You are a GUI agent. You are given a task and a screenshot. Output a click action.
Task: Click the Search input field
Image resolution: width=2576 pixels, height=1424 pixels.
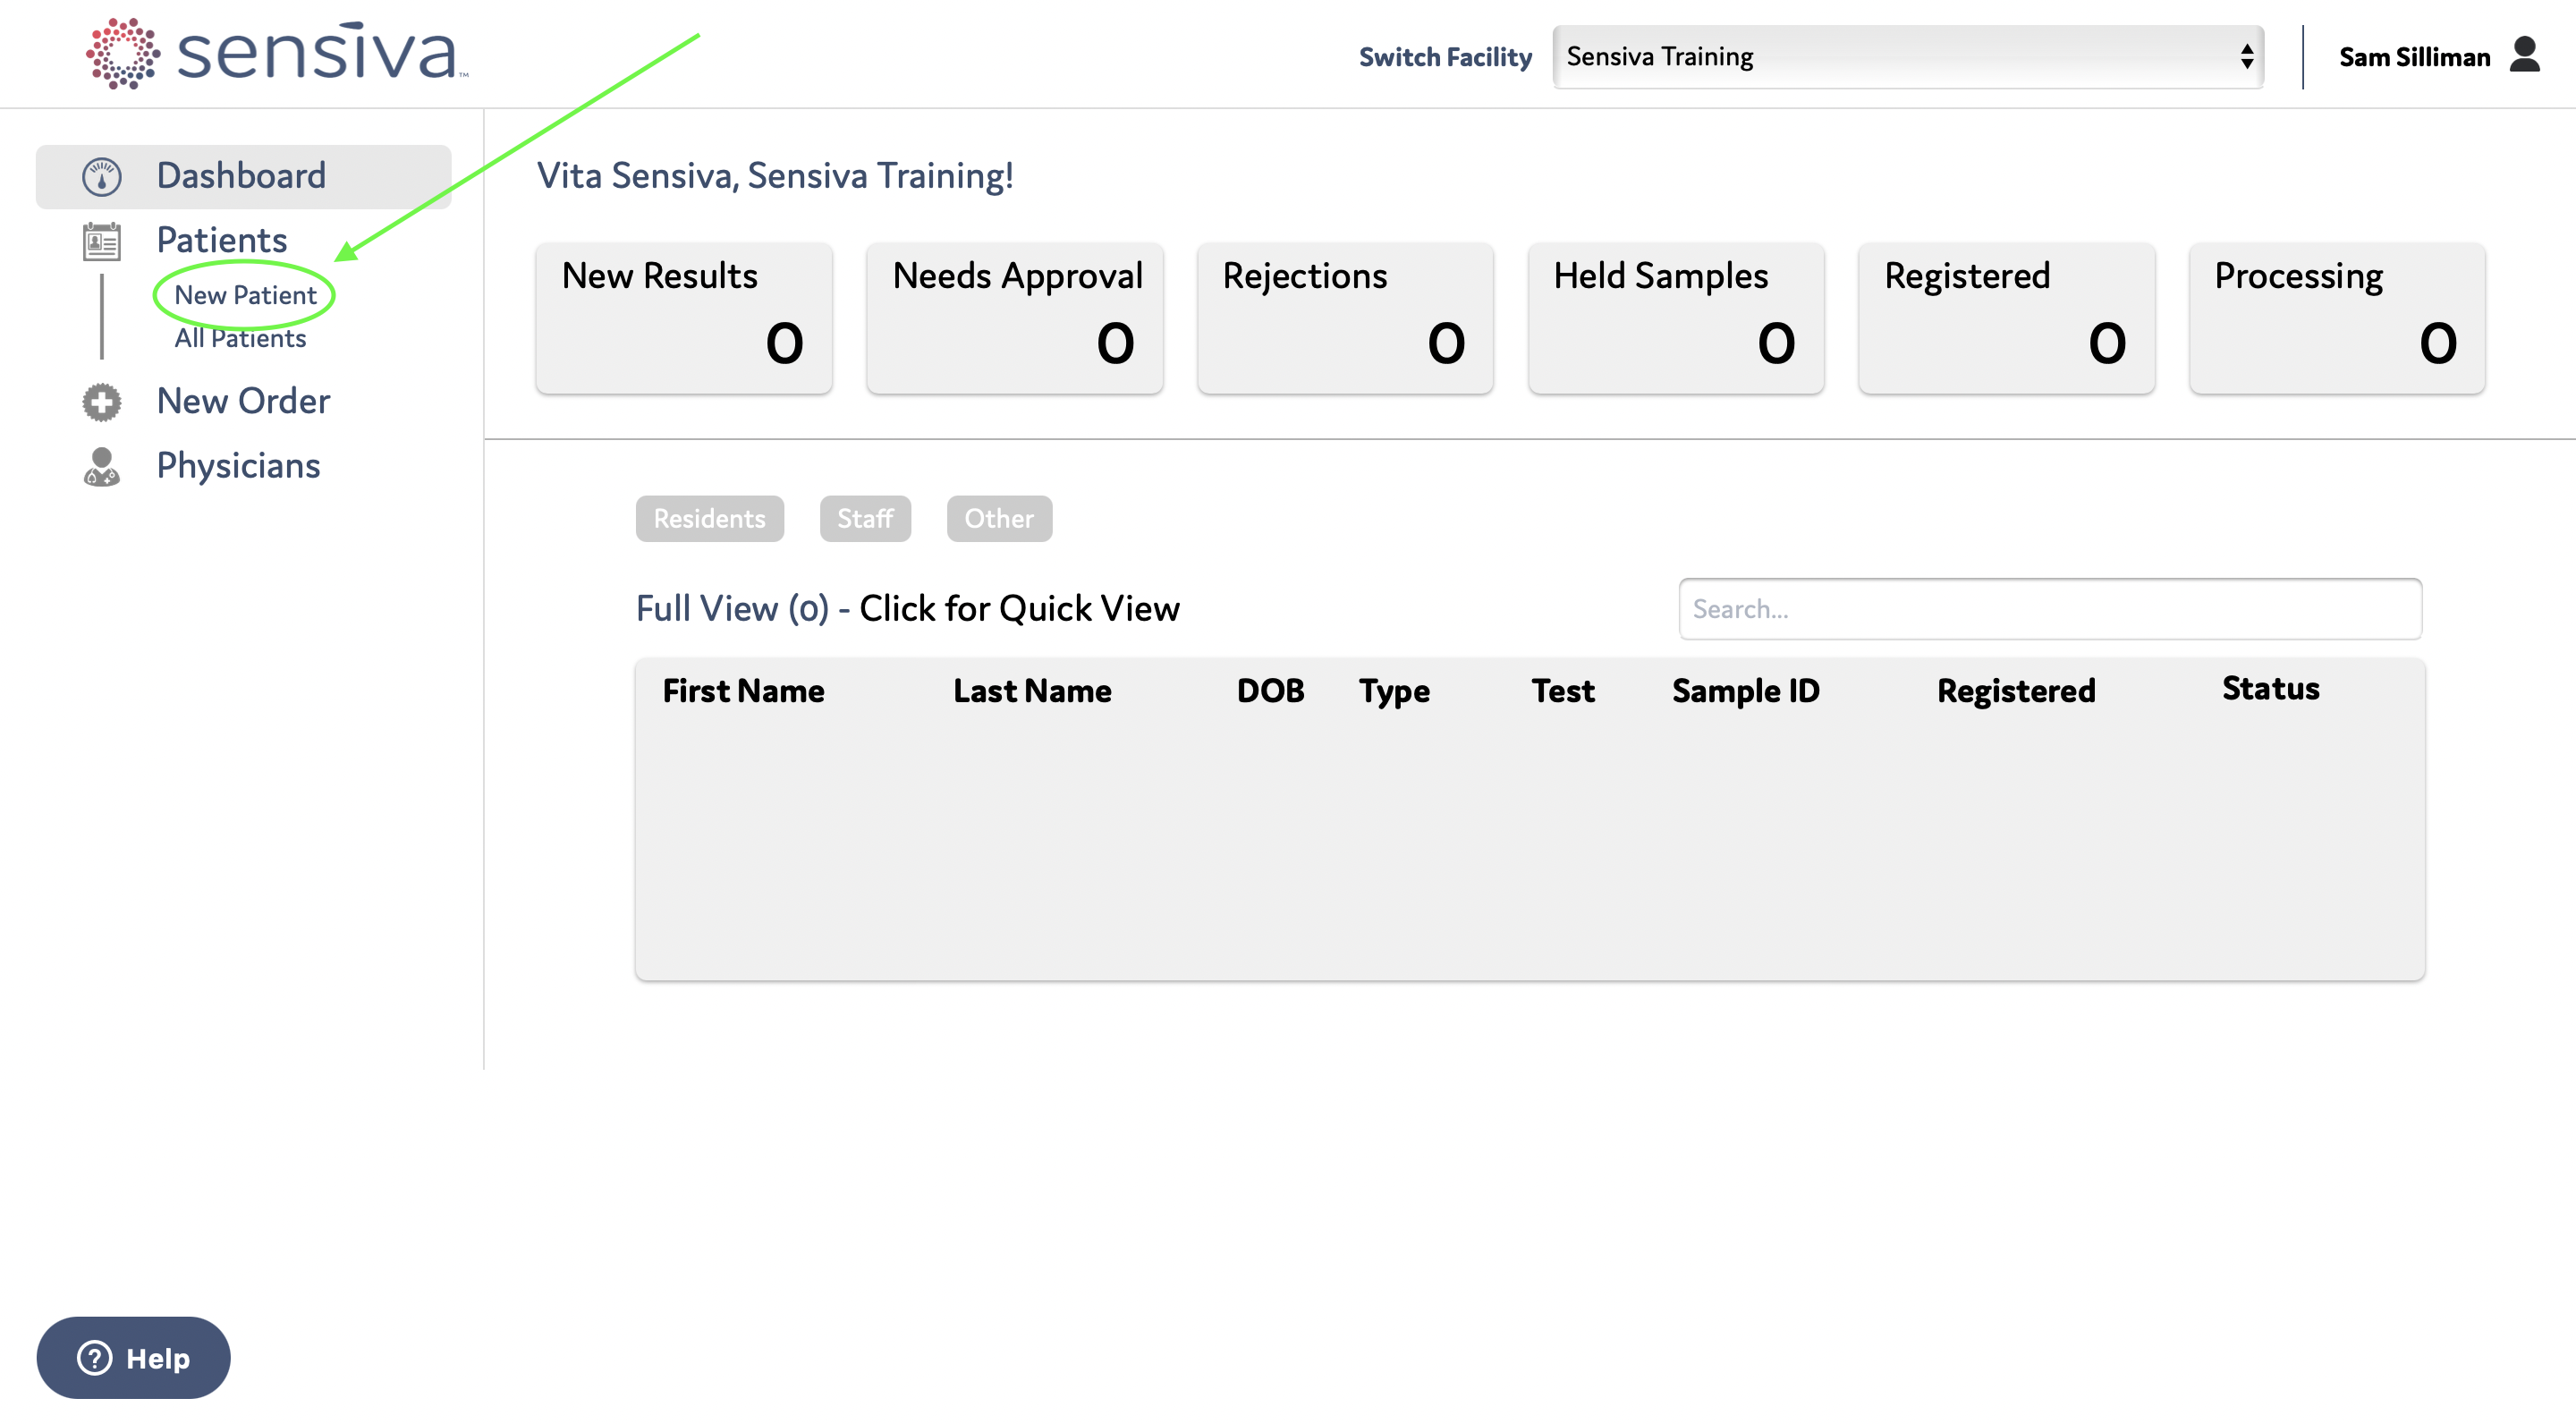pos(2052,608)
